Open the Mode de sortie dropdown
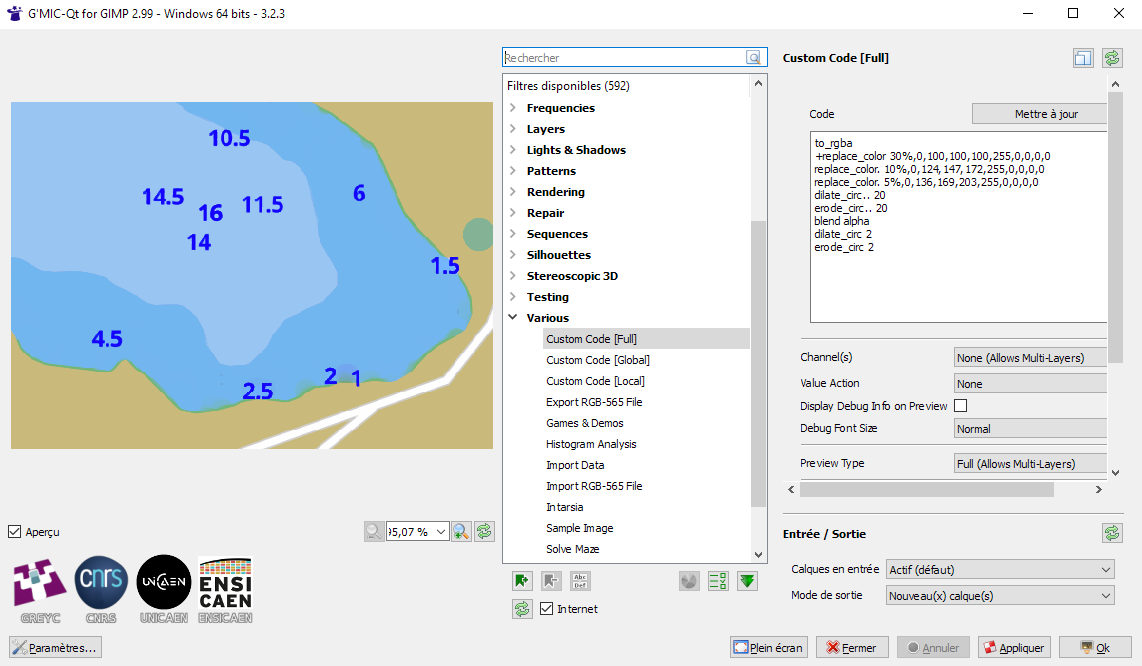1142x666 pixels. pyautogui.click(x=1000, y=596)
